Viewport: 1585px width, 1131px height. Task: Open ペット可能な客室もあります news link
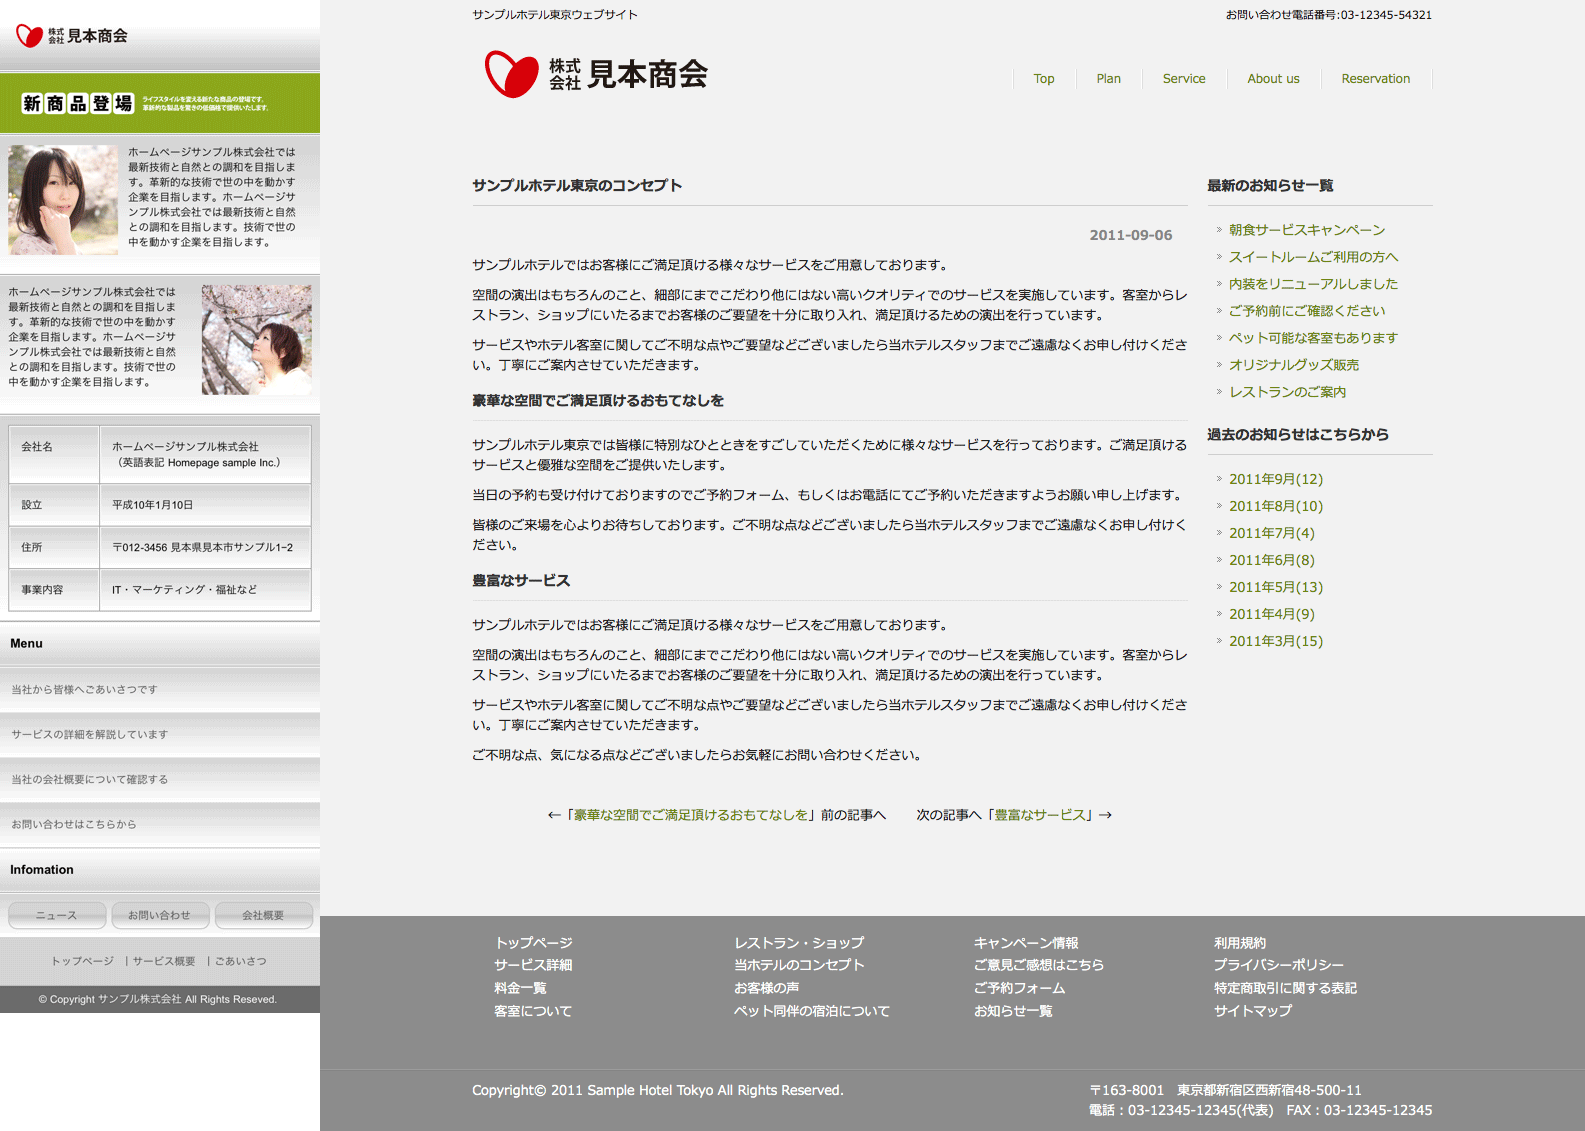tap(1312, 338)
